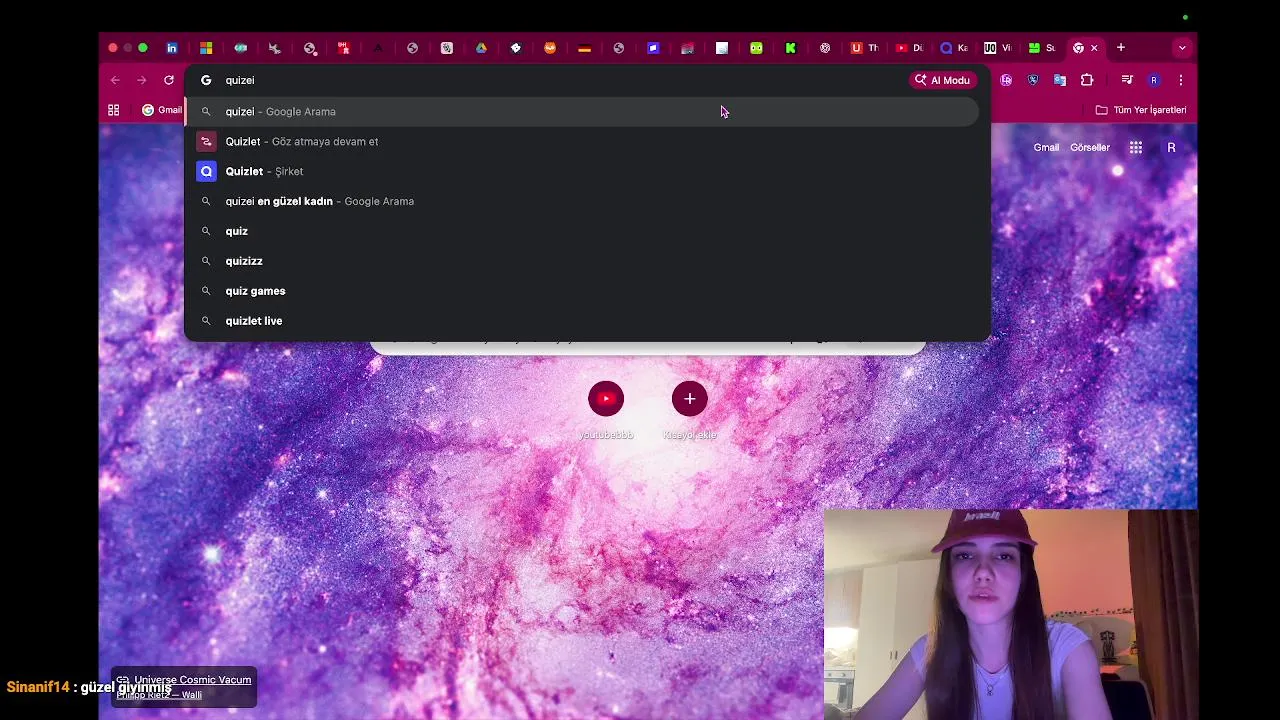
Task: Activate the AI Modu button
Action: pyautogui.click(x=942, y=80)
